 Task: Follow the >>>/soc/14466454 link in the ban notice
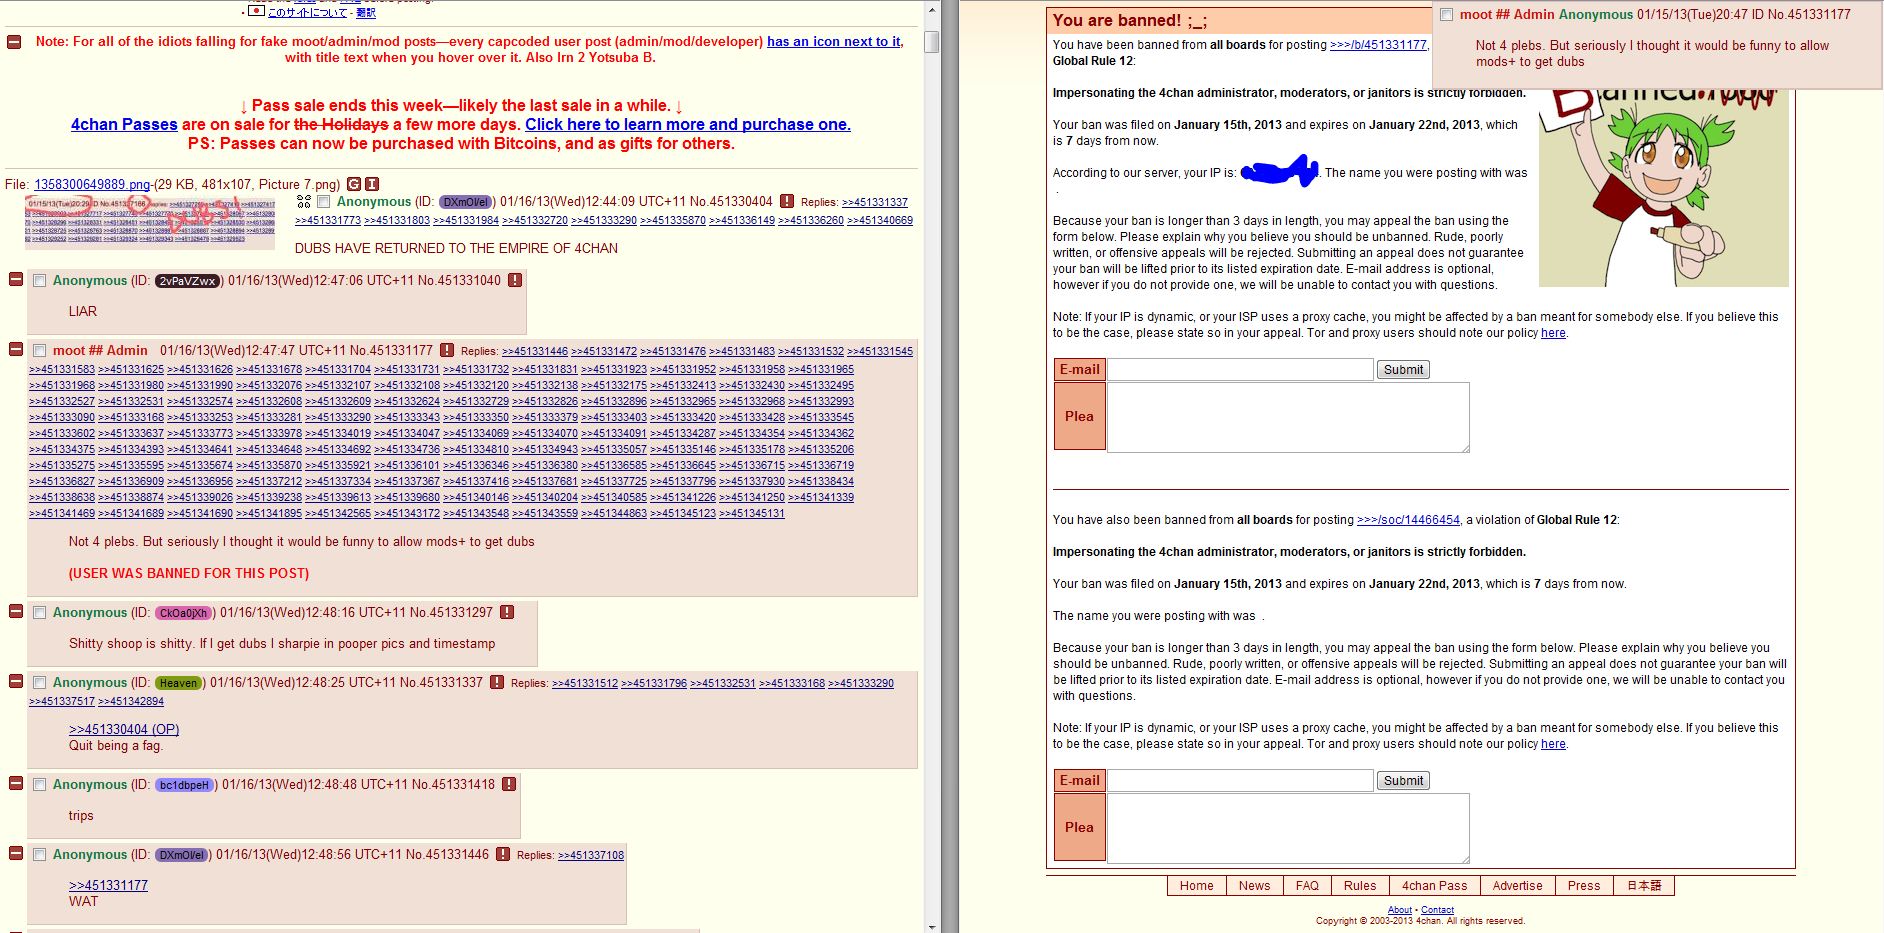[x=1408, y=520]
